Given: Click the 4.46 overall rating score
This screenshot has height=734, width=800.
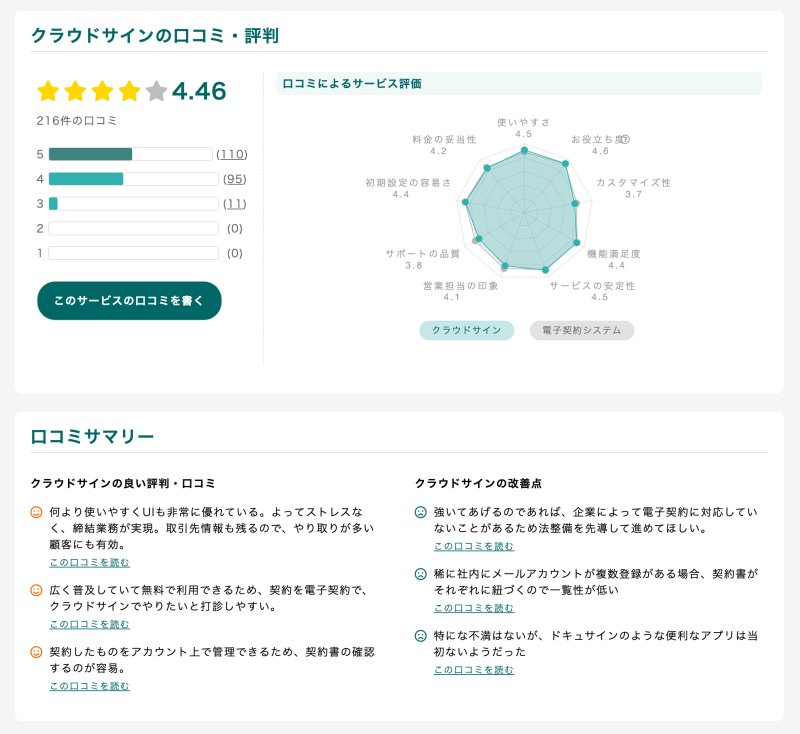Looking at the screenshot, I should (x=199, y=91).
